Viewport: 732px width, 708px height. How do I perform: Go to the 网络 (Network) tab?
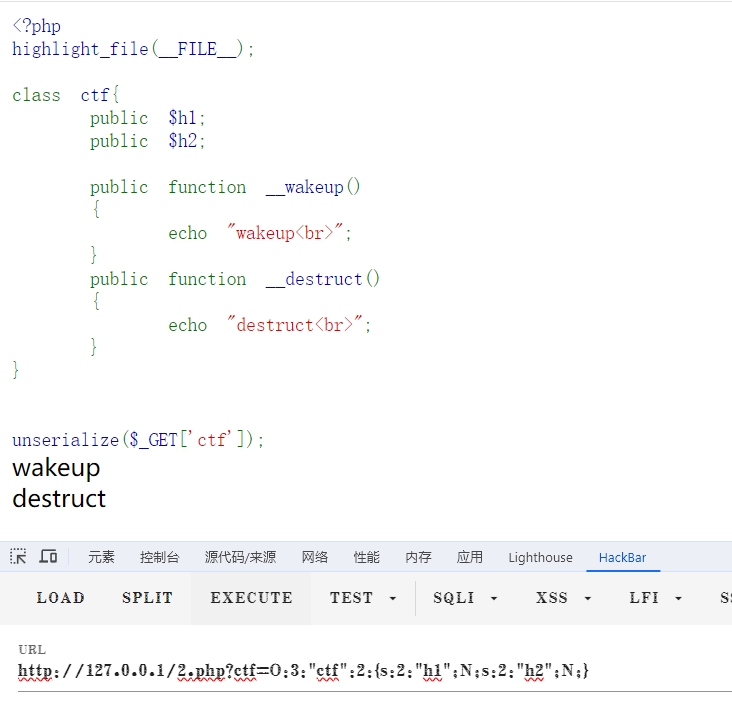coord(315,558)
